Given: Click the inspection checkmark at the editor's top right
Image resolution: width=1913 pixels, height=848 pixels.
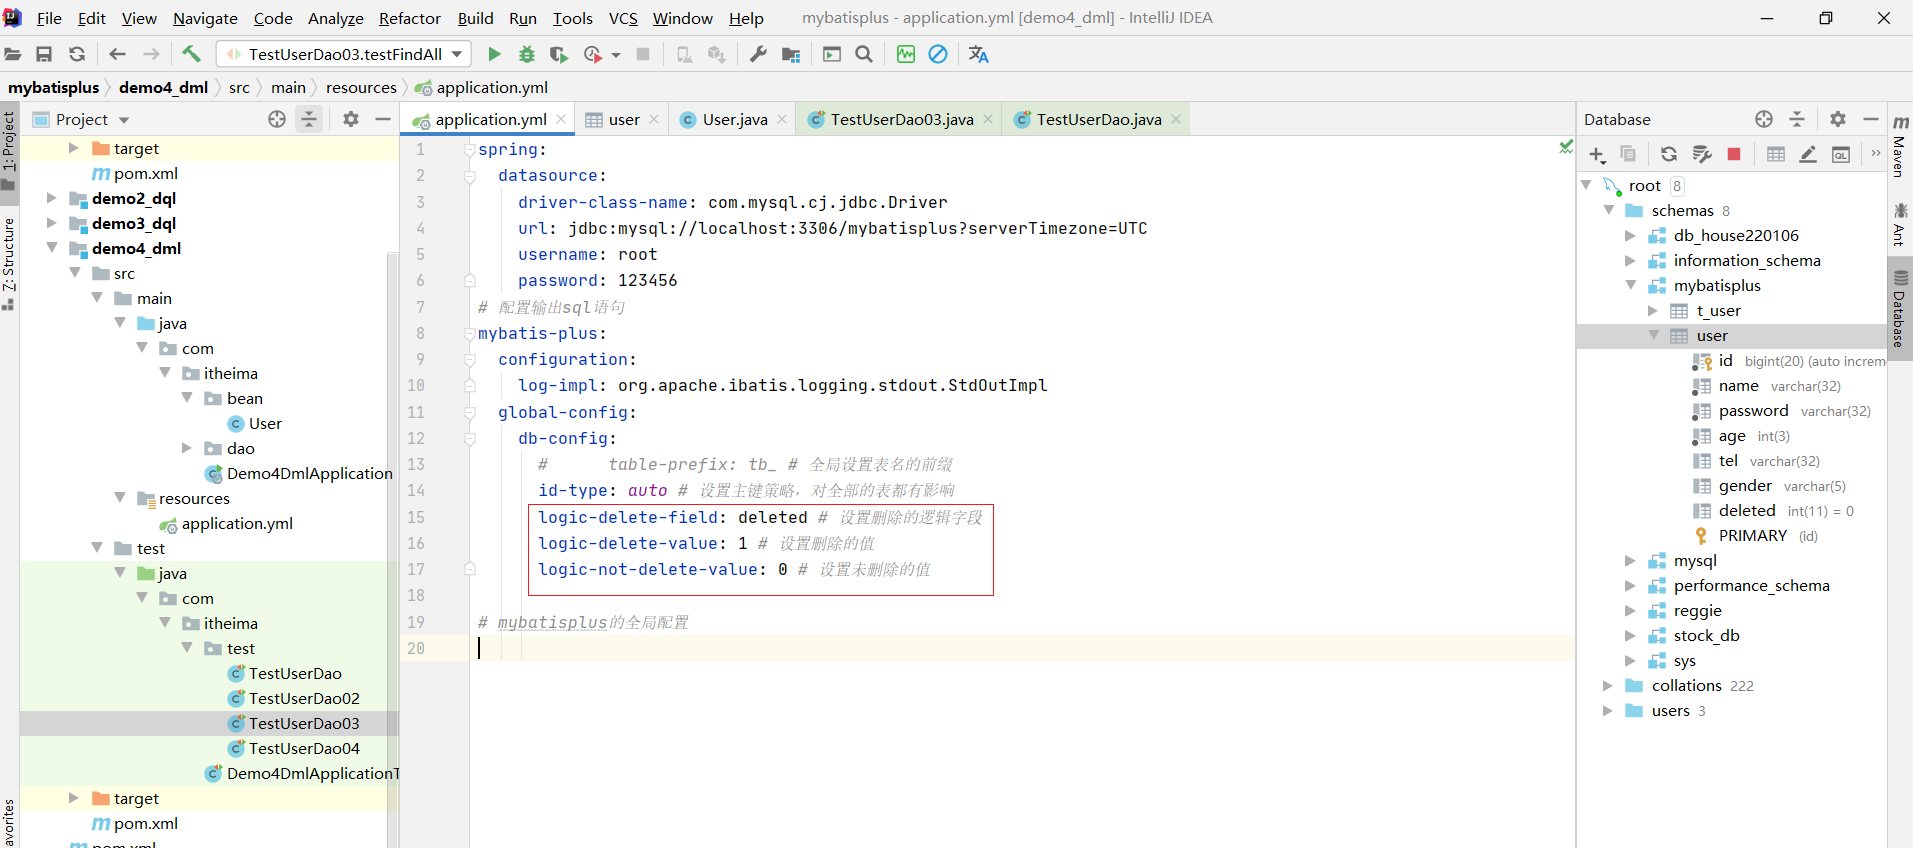Looking at the screenshot, I should point(1565,147).
